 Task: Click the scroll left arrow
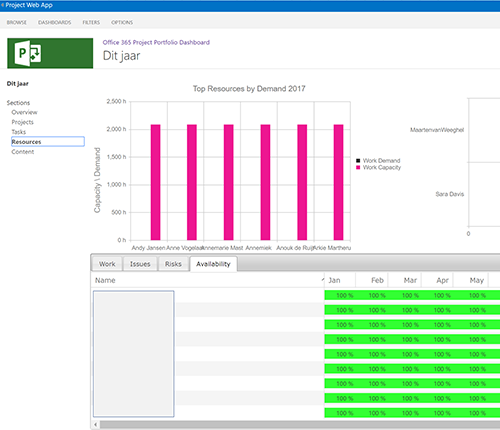[96, 425]
